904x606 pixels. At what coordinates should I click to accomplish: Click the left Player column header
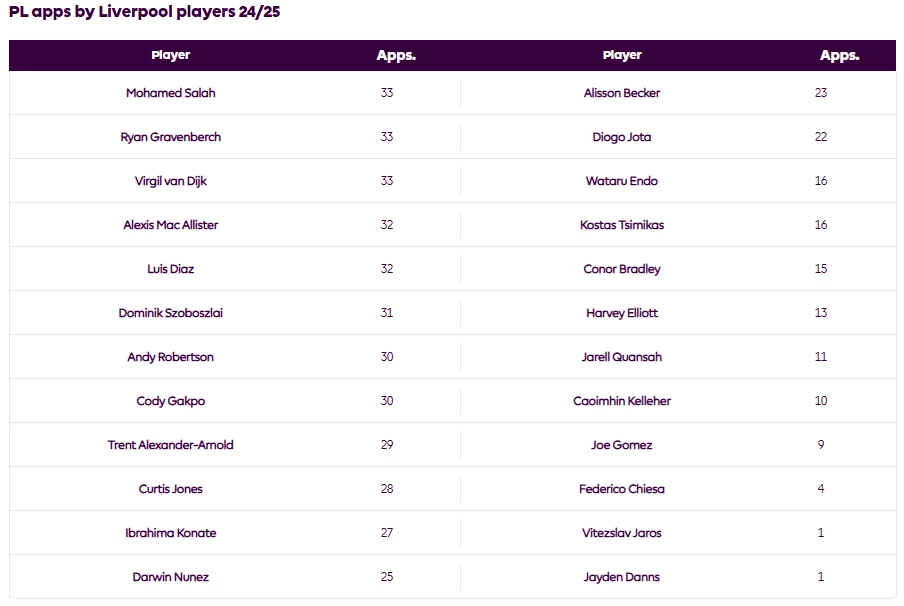tap(170, 55)
